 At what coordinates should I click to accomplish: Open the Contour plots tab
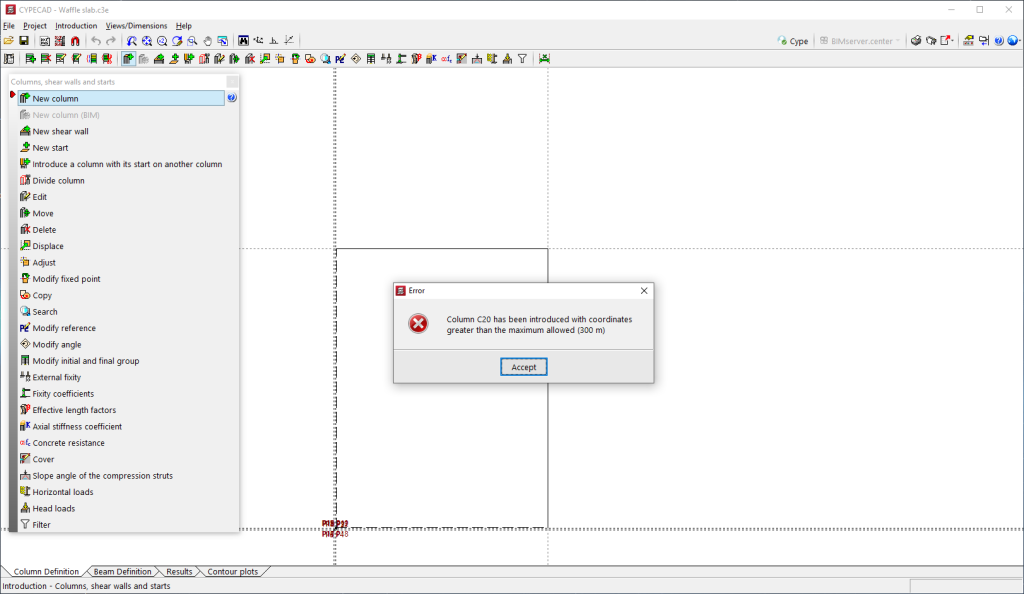pyautogui.click(x=232, y=572)
